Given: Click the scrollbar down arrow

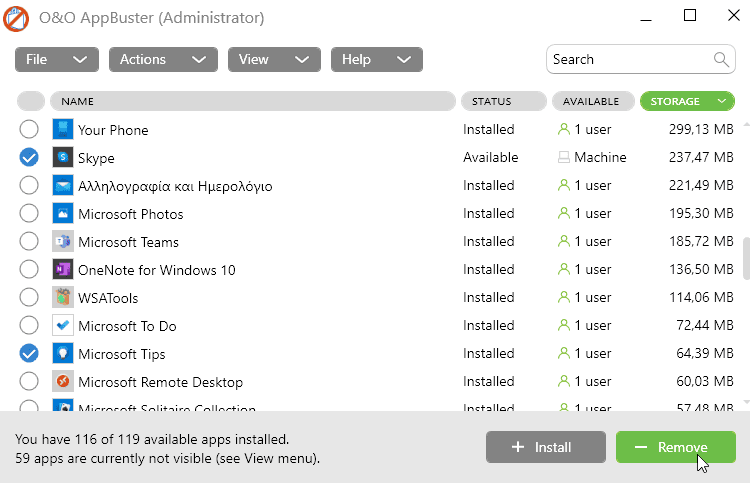Looking at the screenshot, I should pyautogui.click(x=746, y=402).
